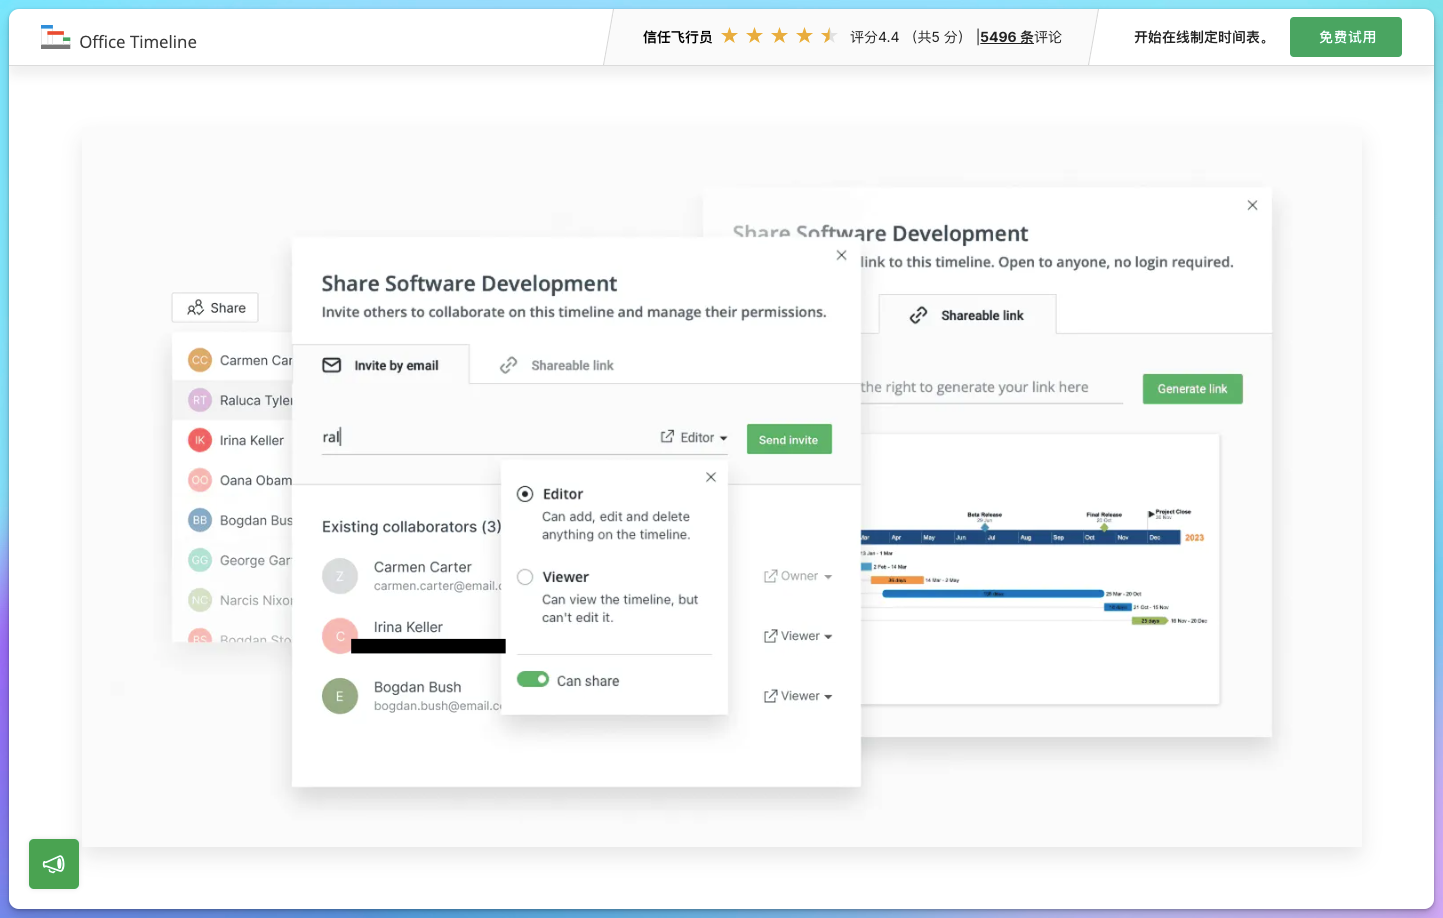
Task: Click the chain link icon beside Shareable link
Action: 509,366
